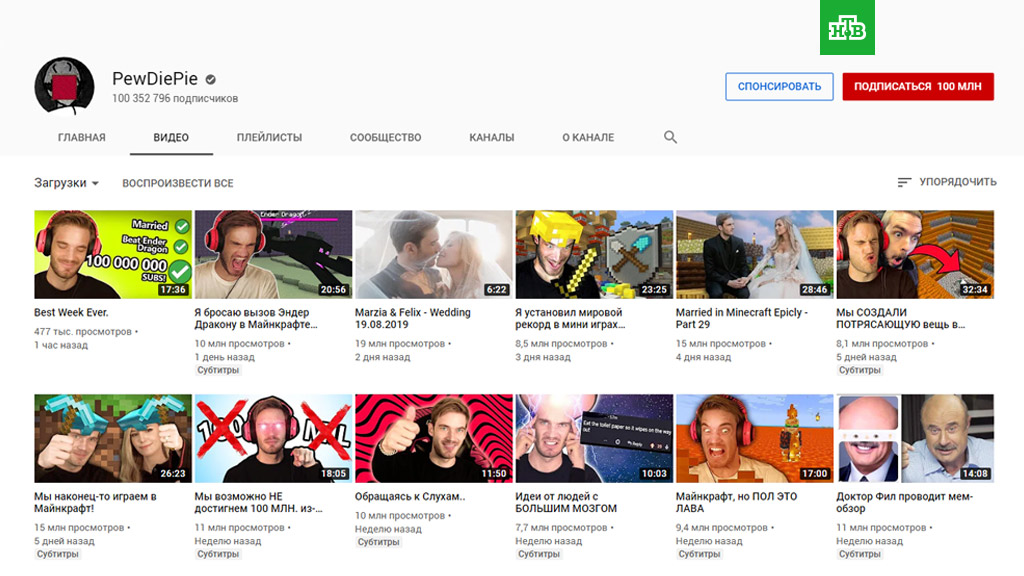This screenshot has height=576, width=1024.
Task: Open the О канале tab
Action: pyautogui.click(x=588, y=137)
